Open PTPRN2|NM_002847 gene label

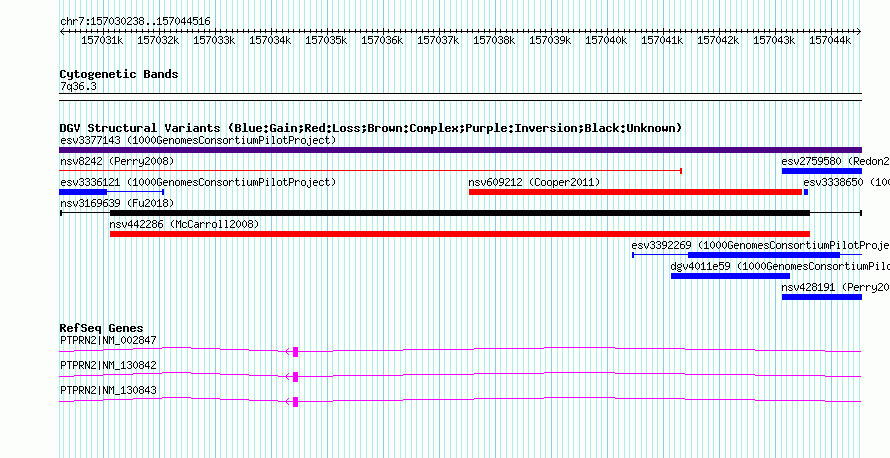point(108,341)
